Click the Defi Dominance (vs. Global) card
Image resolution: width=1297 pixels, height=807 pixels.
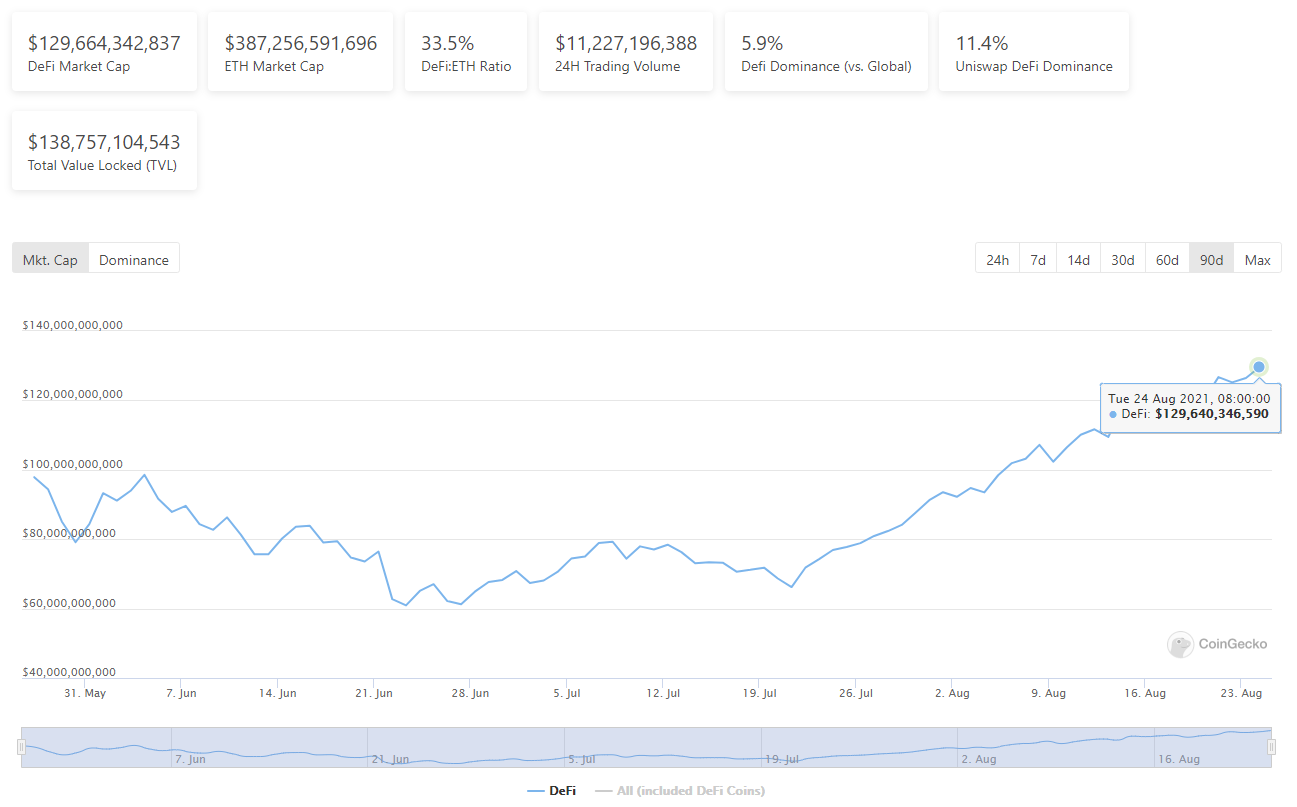tap(826, 52)
